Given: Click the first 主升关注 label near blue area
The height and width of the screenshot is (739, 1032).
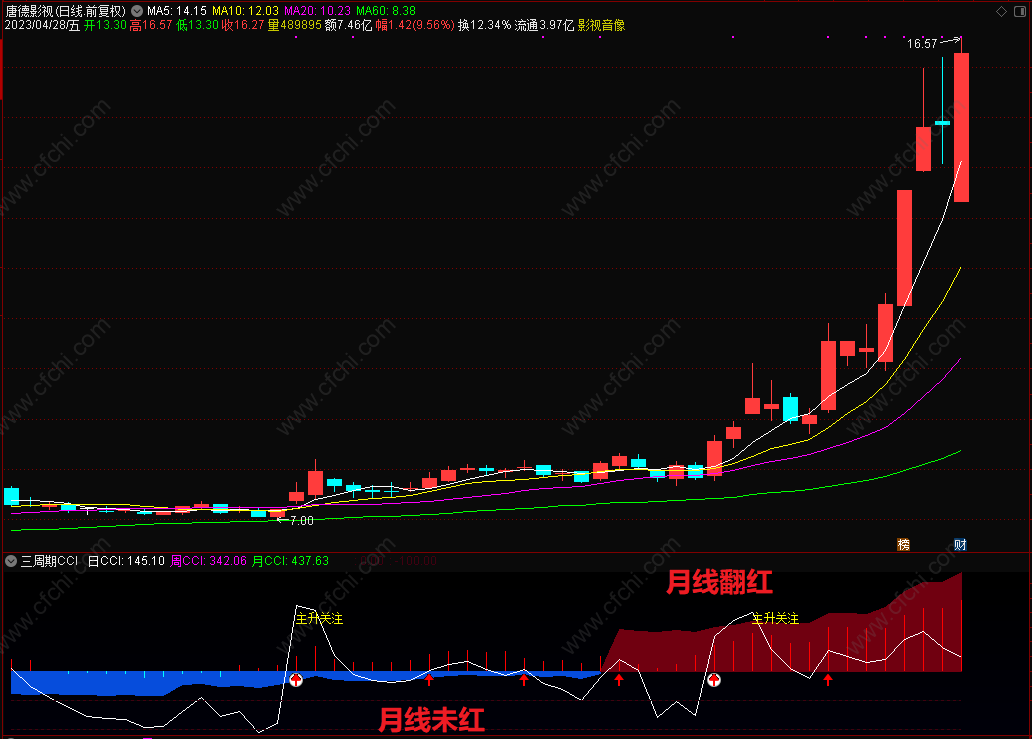Looking at the screenshot, I should [x=319, y=619].
